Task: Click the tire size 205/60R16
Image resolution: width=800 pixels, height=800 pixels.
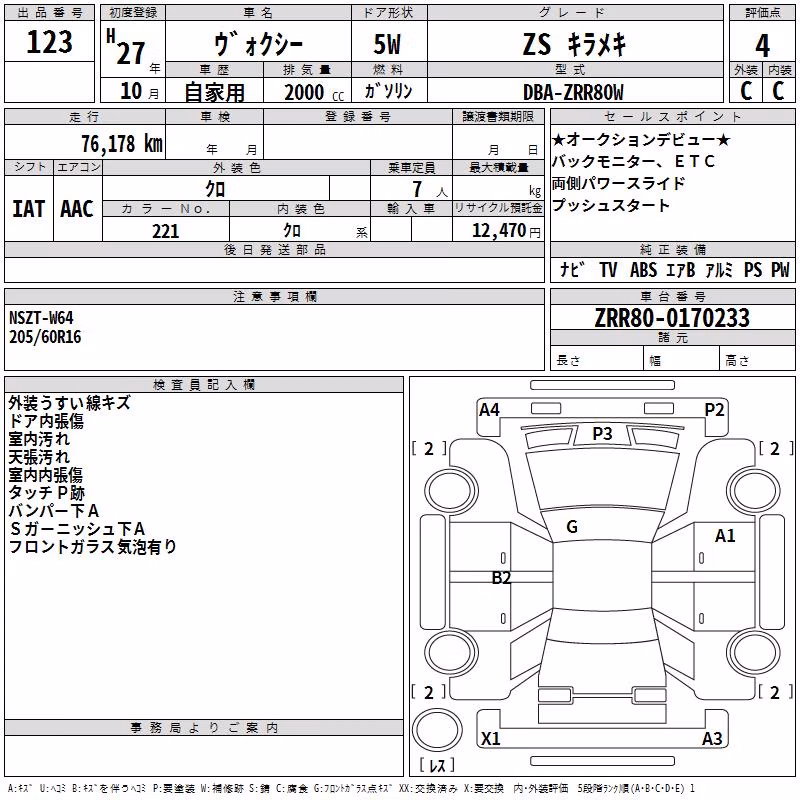Action: [x=45, y=337]
